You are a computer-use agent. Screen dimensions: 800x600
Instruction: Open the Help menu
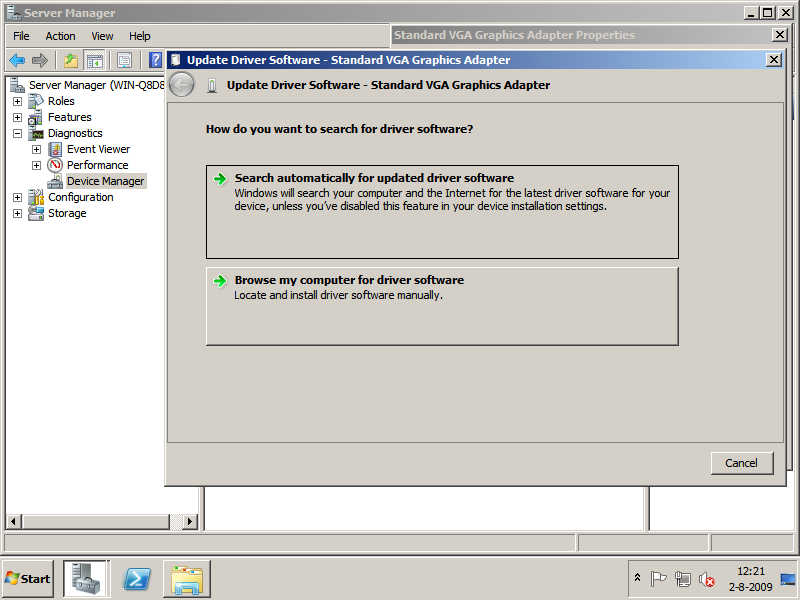(x=139, y=36)
